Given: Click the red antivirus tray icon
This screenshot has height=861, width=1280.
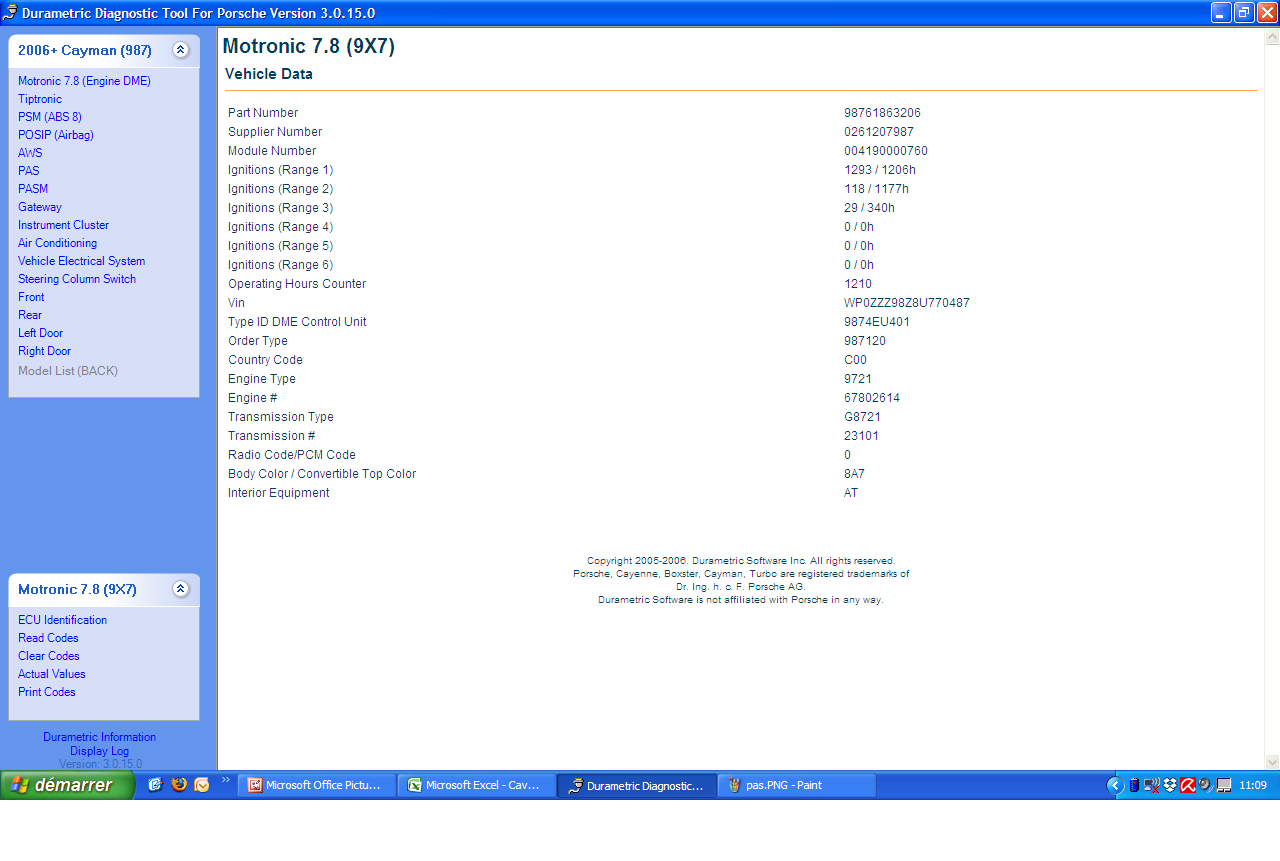Looking at the screenshot, I should coord(1188,785).
